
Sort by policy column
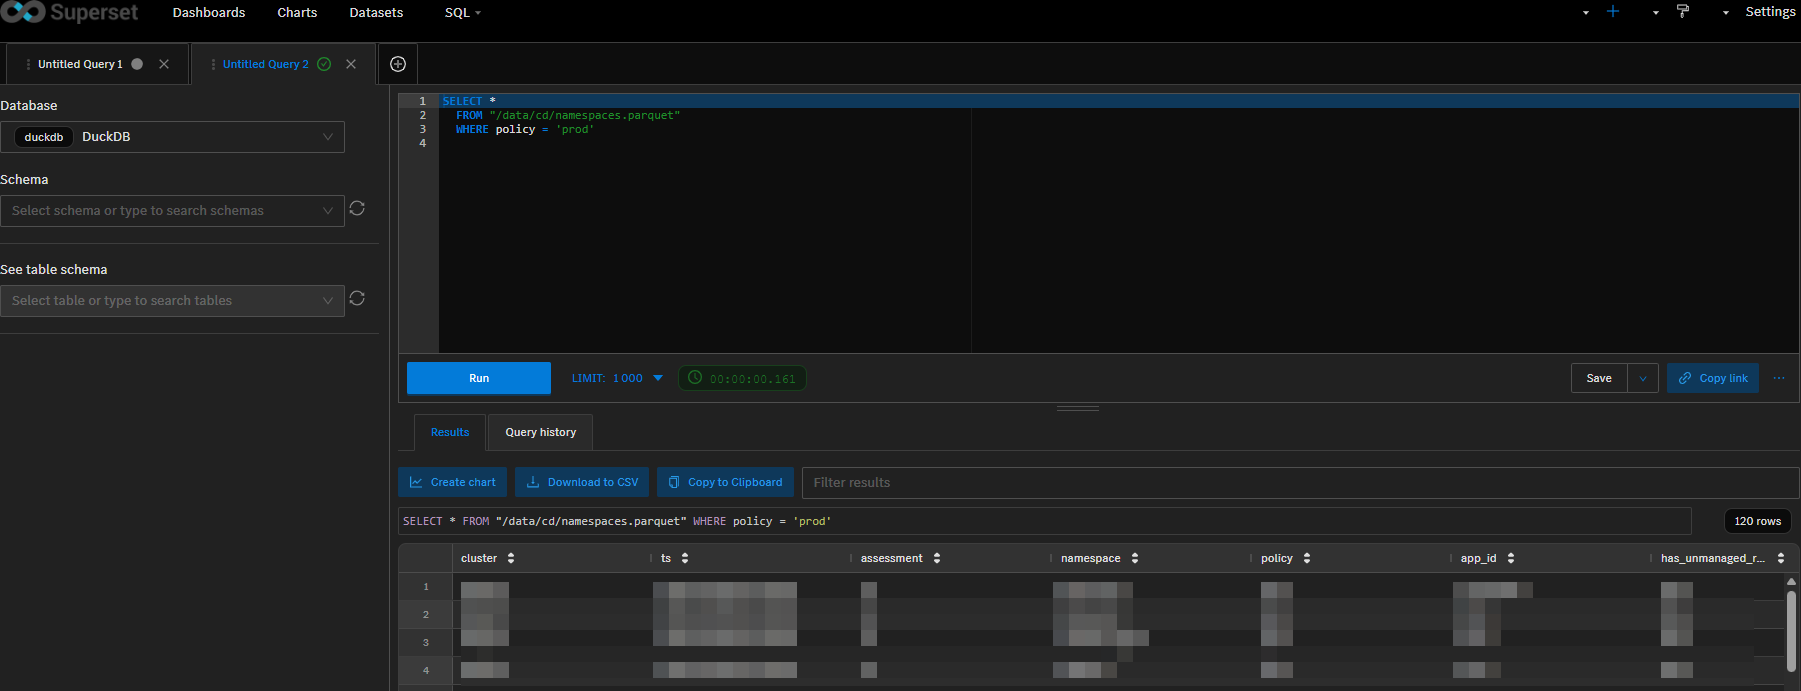(x=1307, y=558)
